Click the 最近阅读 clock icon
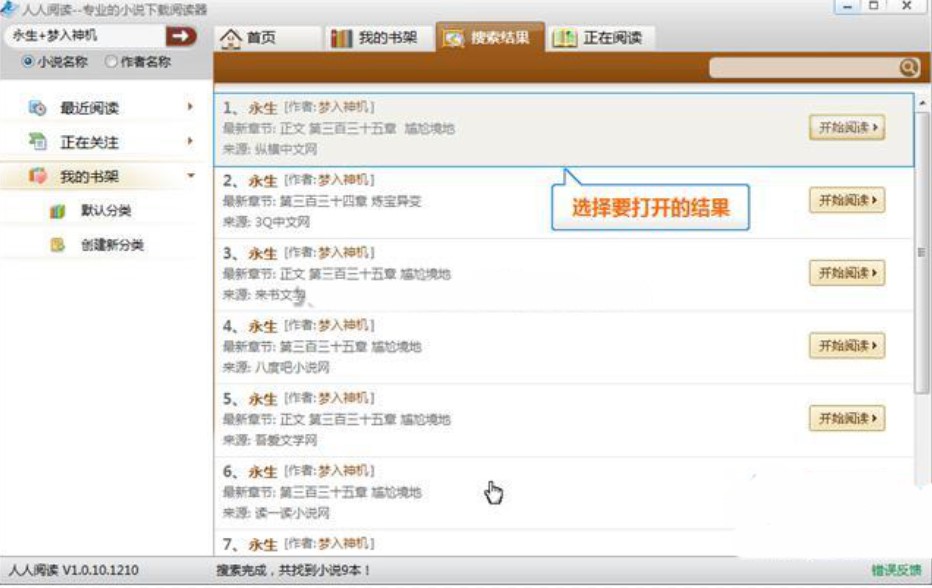 pos(37,108)
